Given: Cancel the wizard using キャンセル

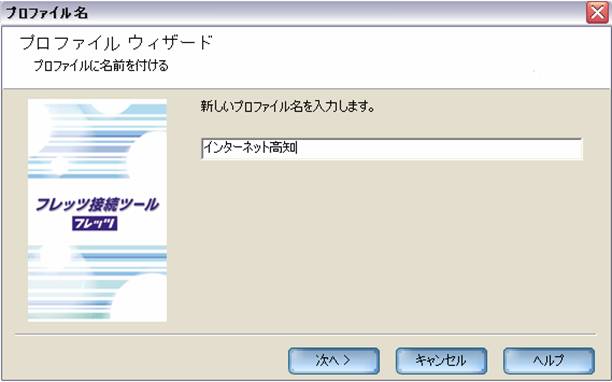Looking at the screenshot, I should point(441,361).
